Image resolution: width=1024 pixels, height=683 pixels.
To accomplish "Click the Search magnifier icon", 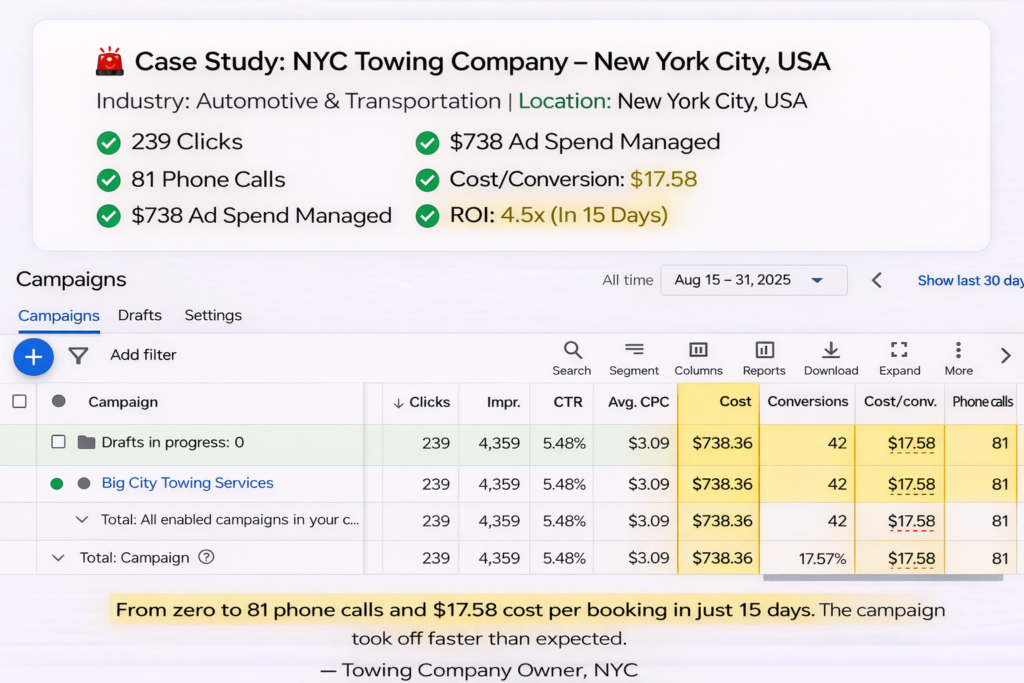I will [572, 350].
